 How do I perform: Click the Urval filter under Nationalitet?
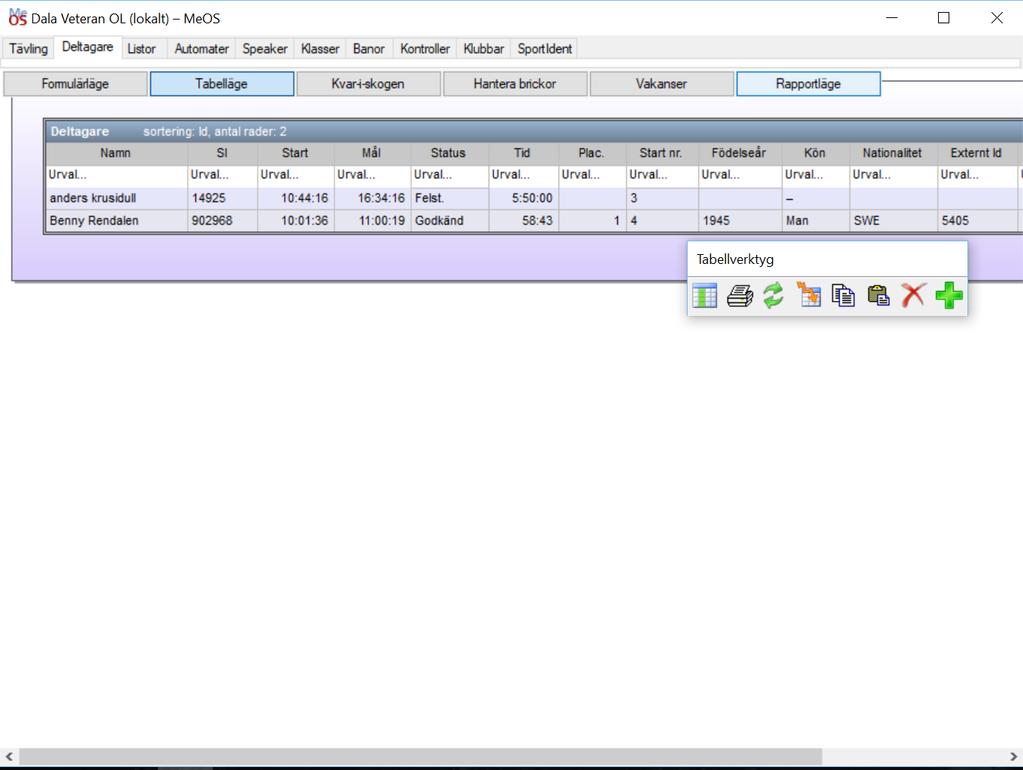pos(893,176)
